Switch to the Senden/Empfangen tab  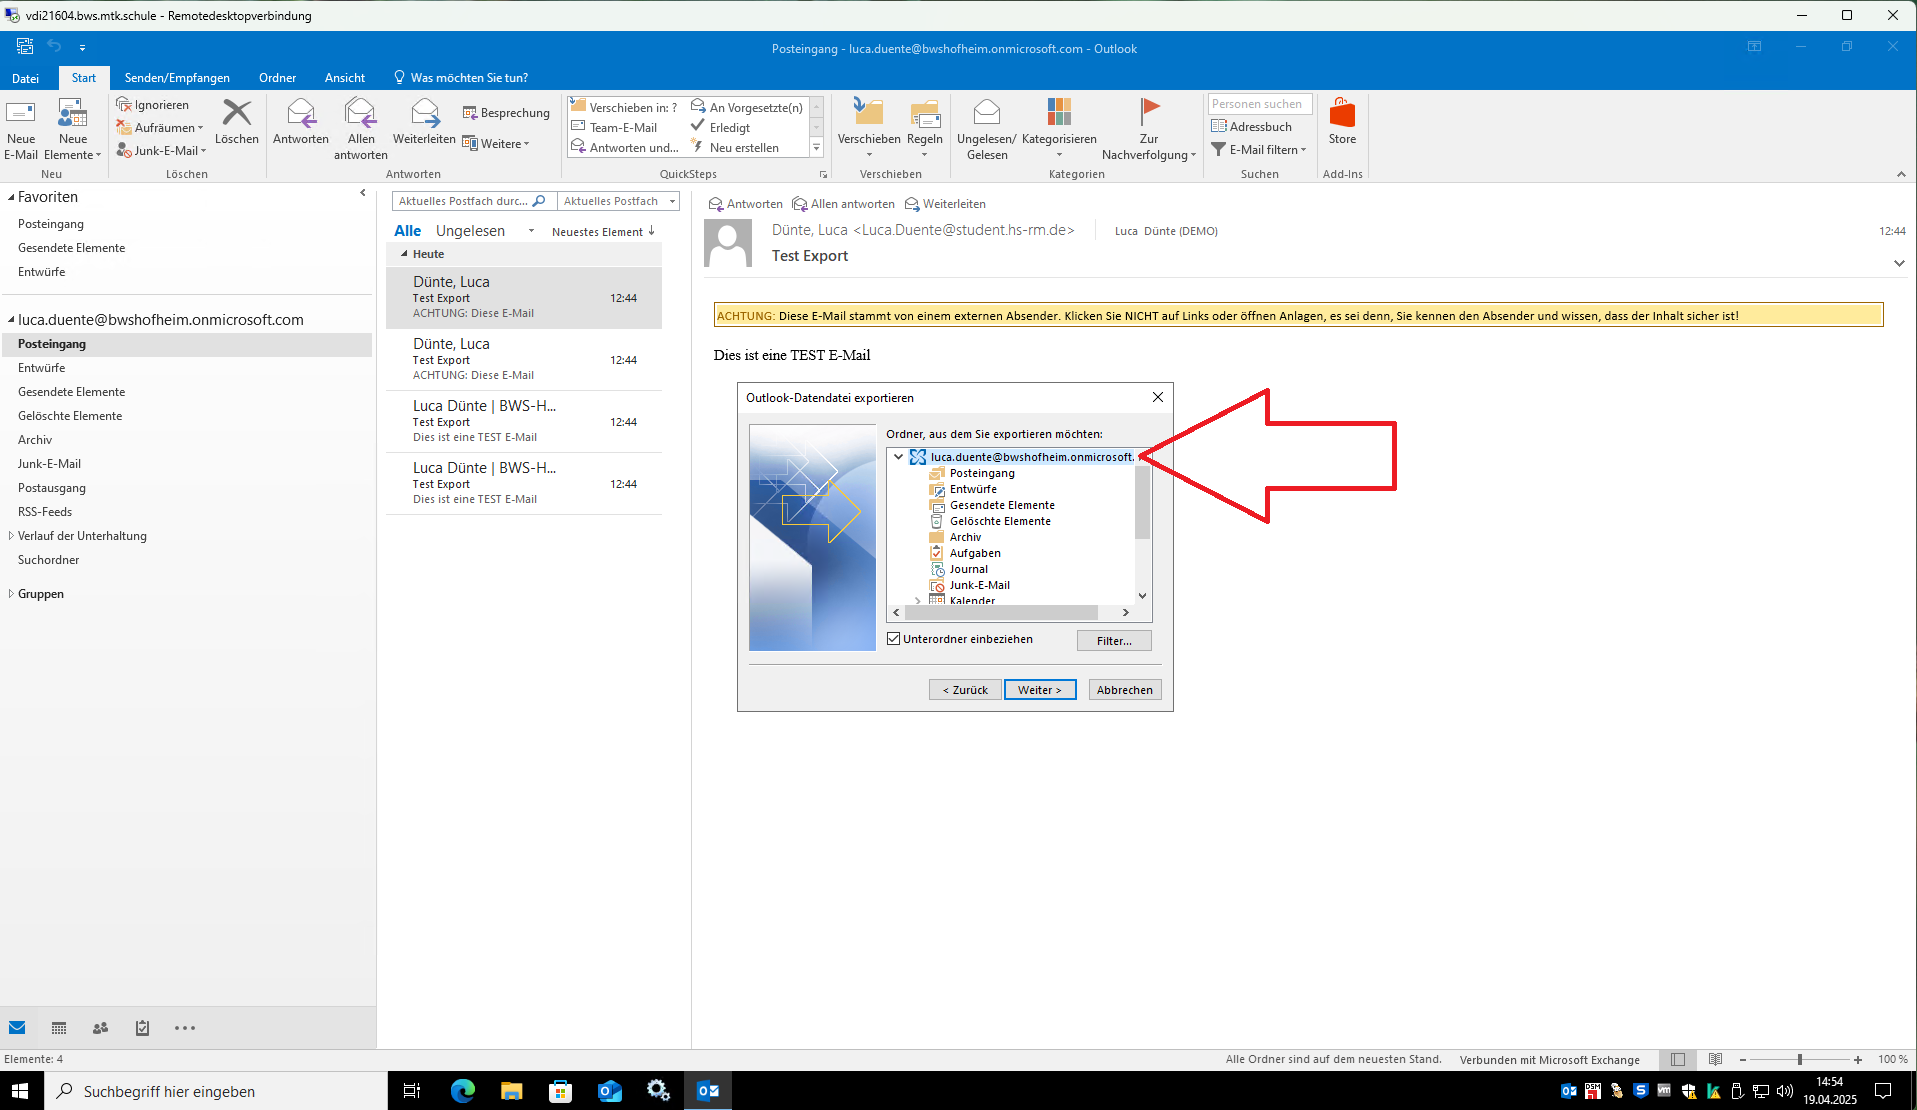pos(177,78)
